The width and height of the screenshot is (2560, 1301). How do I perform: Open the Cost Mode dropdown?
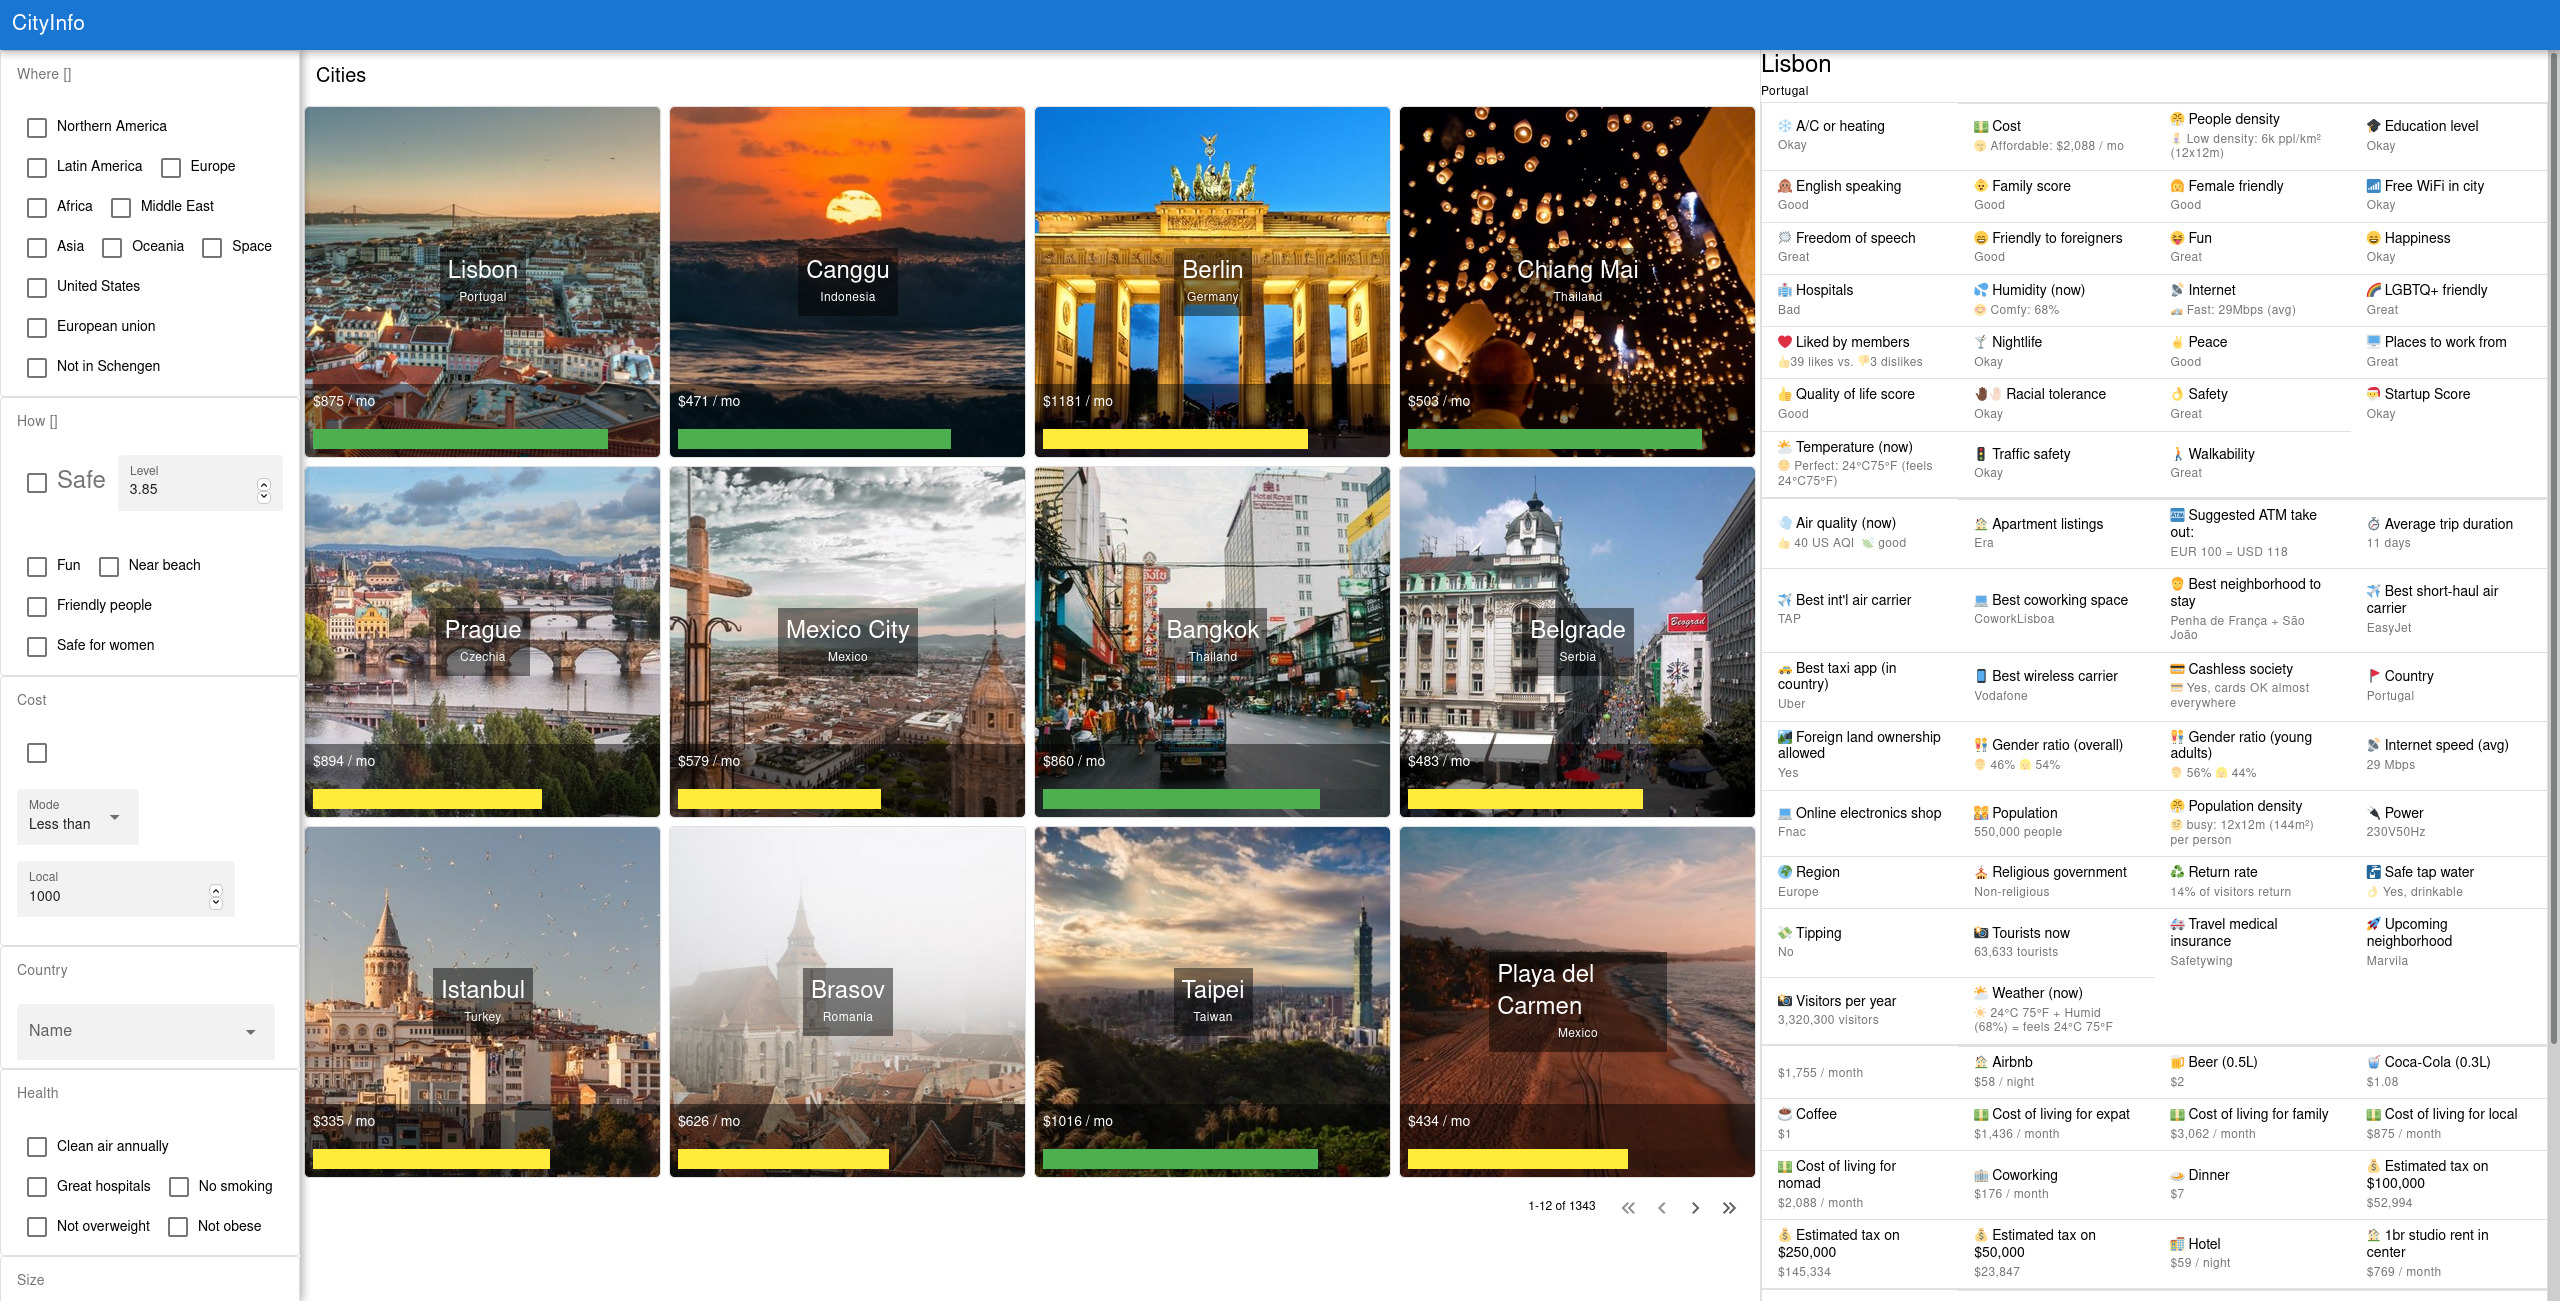coord(77,817)
